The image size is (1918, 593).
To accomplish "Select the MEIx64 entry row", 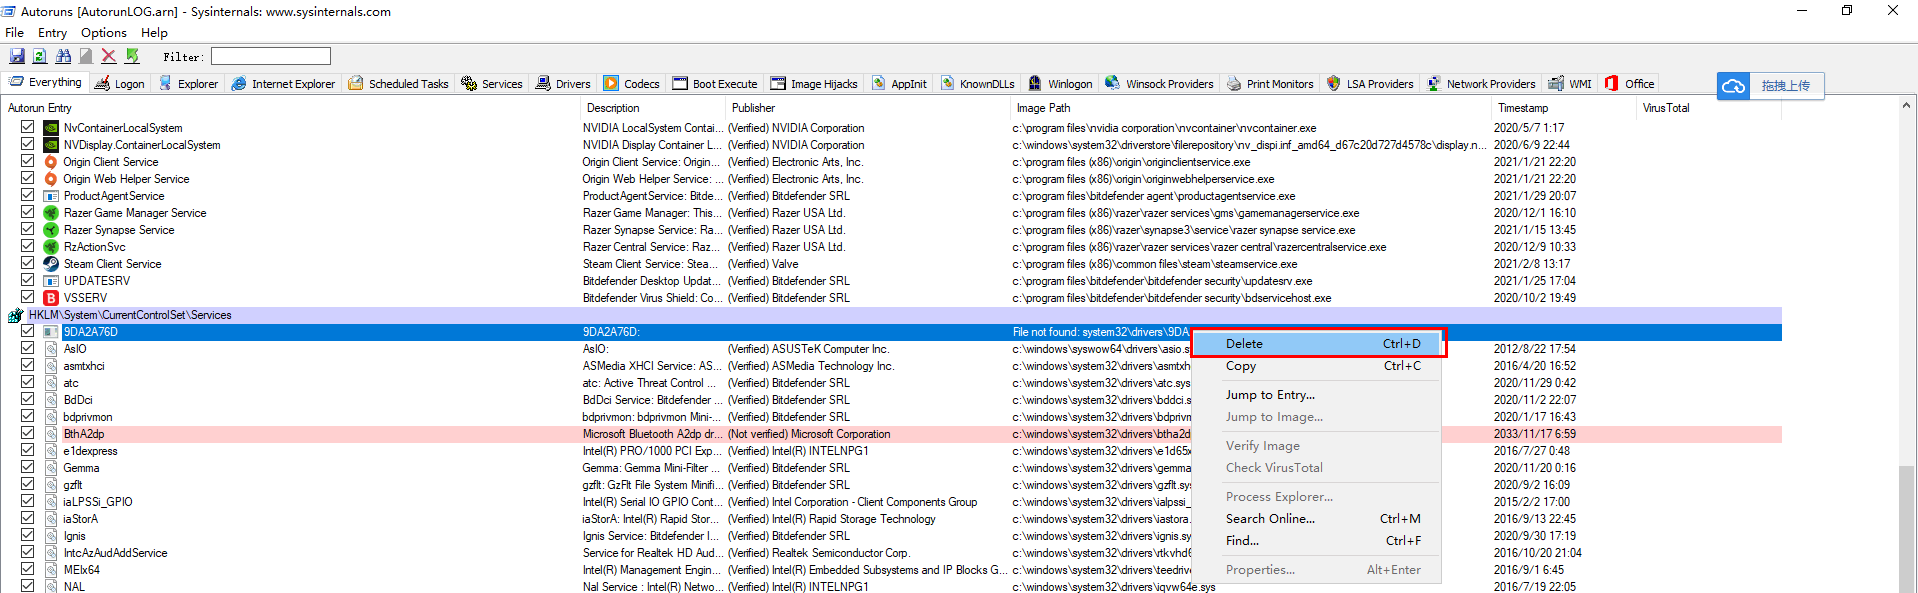I will click(x=893, y=570).
